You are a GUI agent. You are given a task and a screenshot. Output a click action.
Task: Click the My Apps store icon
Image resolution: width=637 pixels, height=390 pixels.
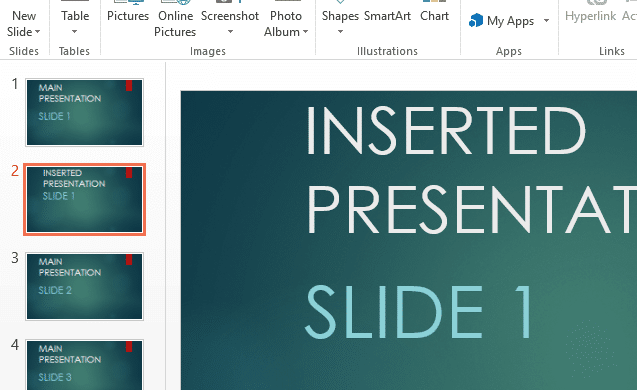476,20
